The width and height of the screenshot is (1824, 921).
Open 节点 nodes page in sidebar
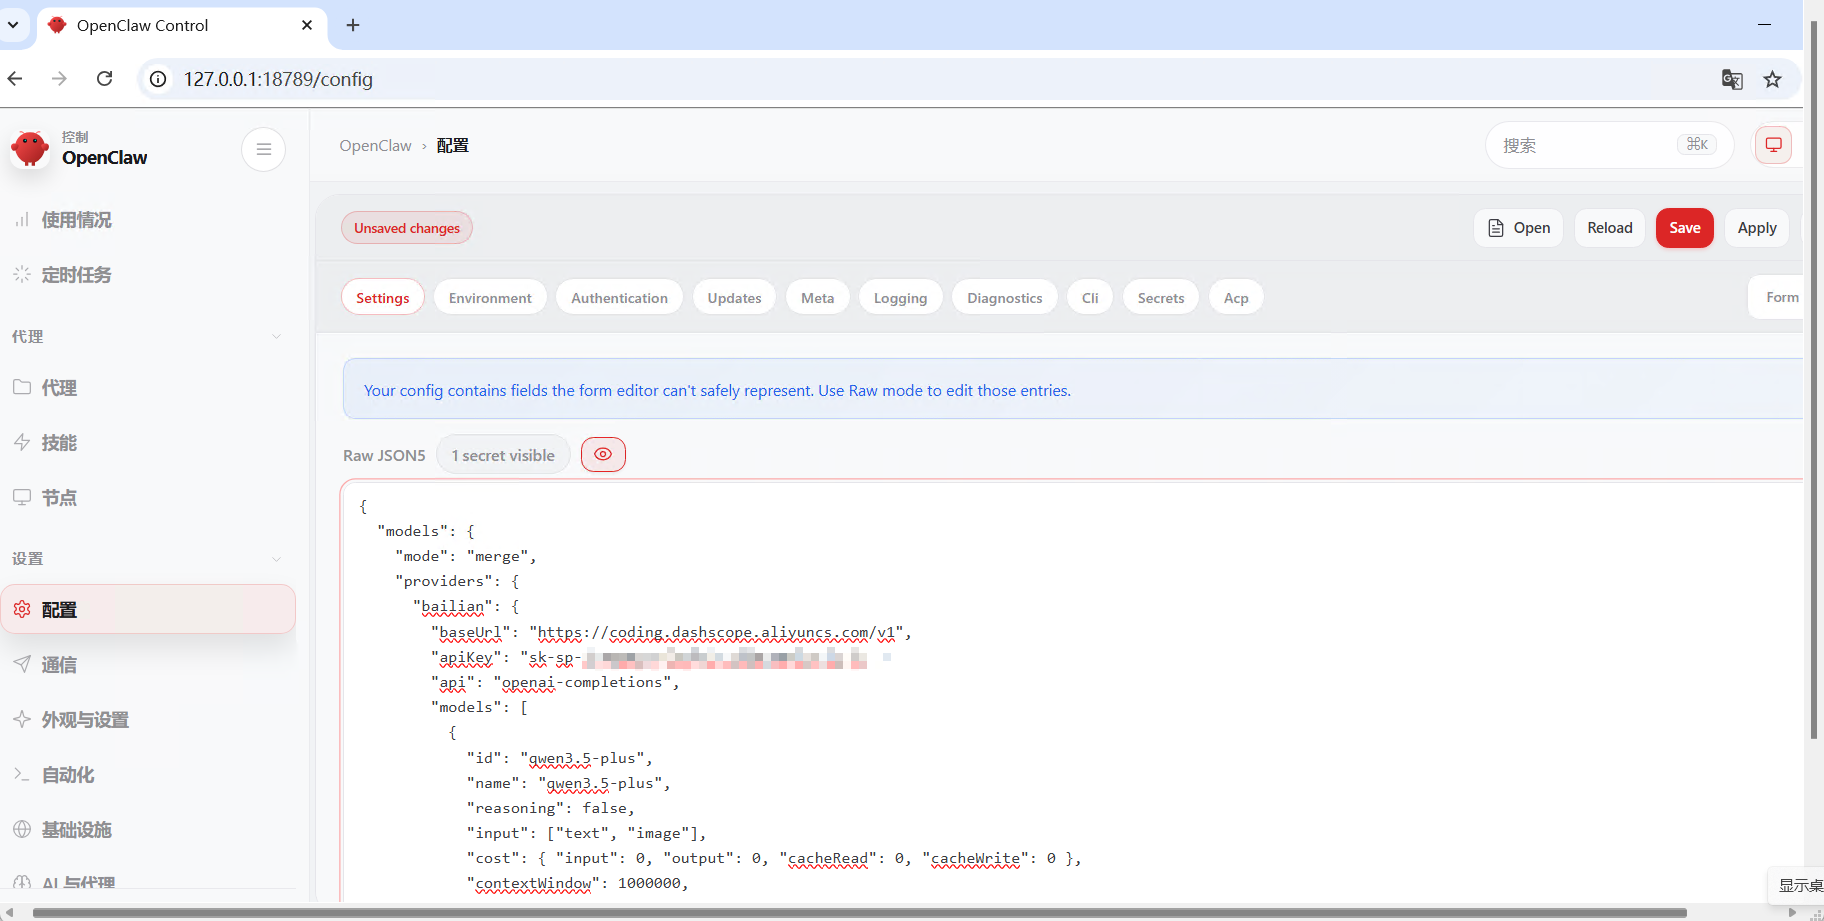click(x=59, y=498)
